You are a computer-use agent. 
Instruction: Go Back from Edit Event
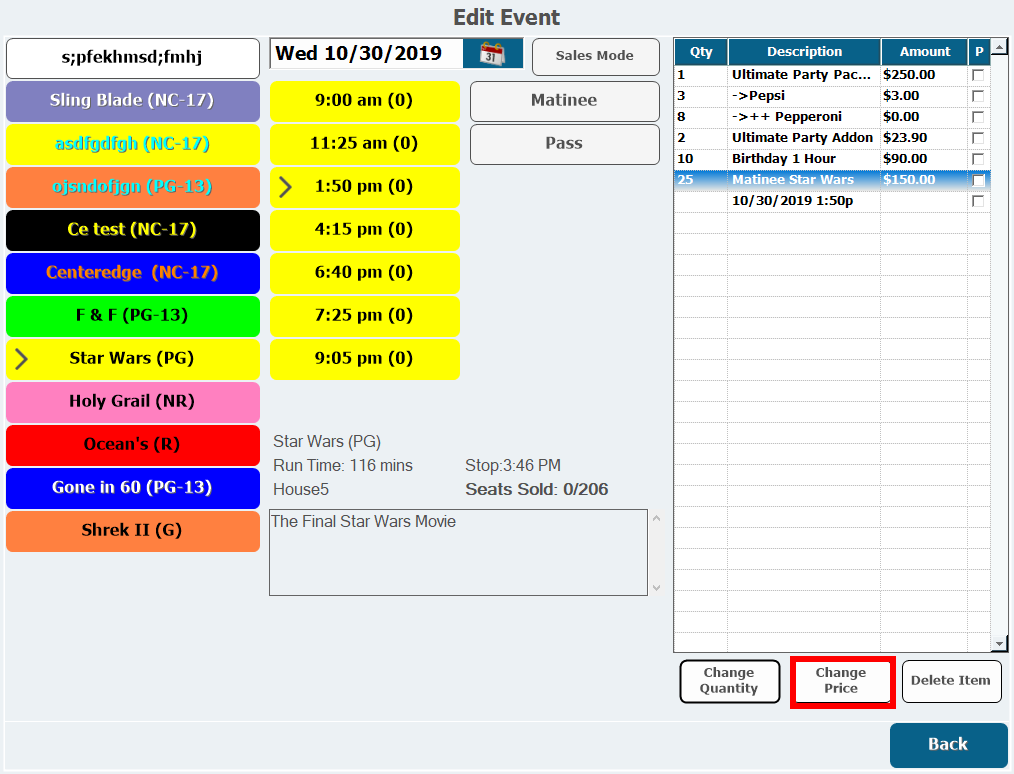[x=947, y=744]
